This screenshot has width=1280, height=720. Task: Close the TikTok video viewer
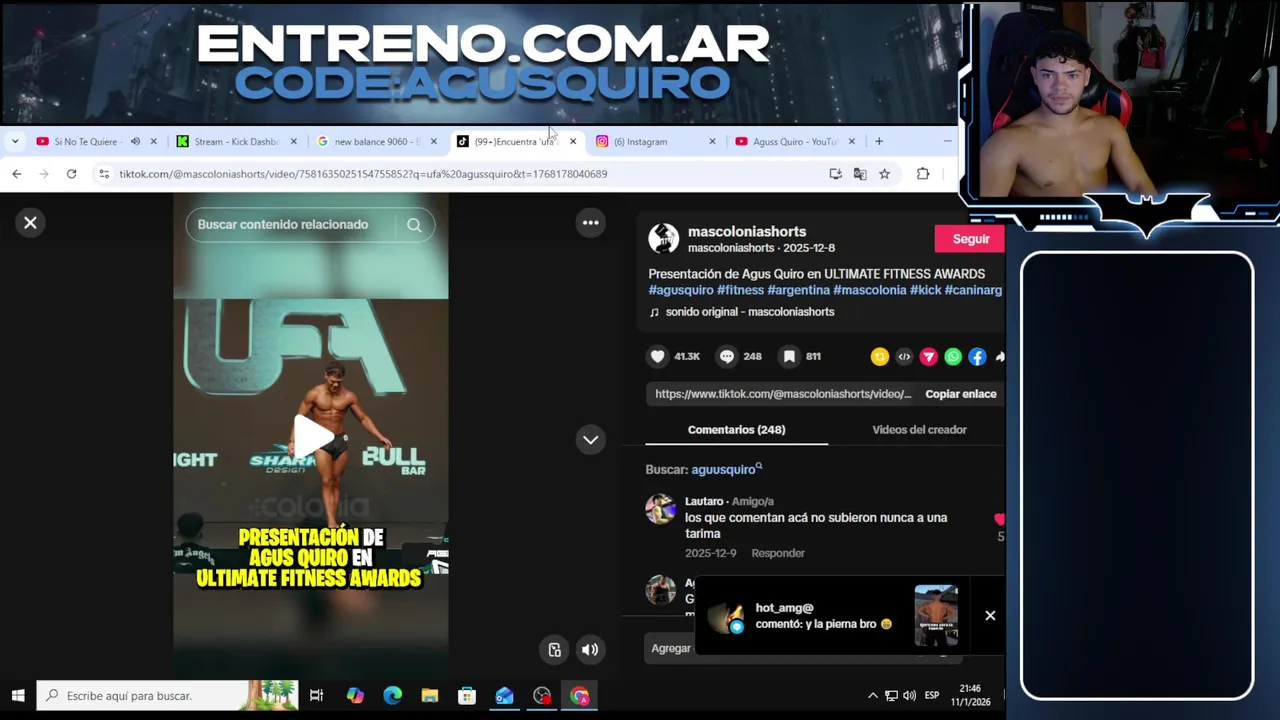30,223
